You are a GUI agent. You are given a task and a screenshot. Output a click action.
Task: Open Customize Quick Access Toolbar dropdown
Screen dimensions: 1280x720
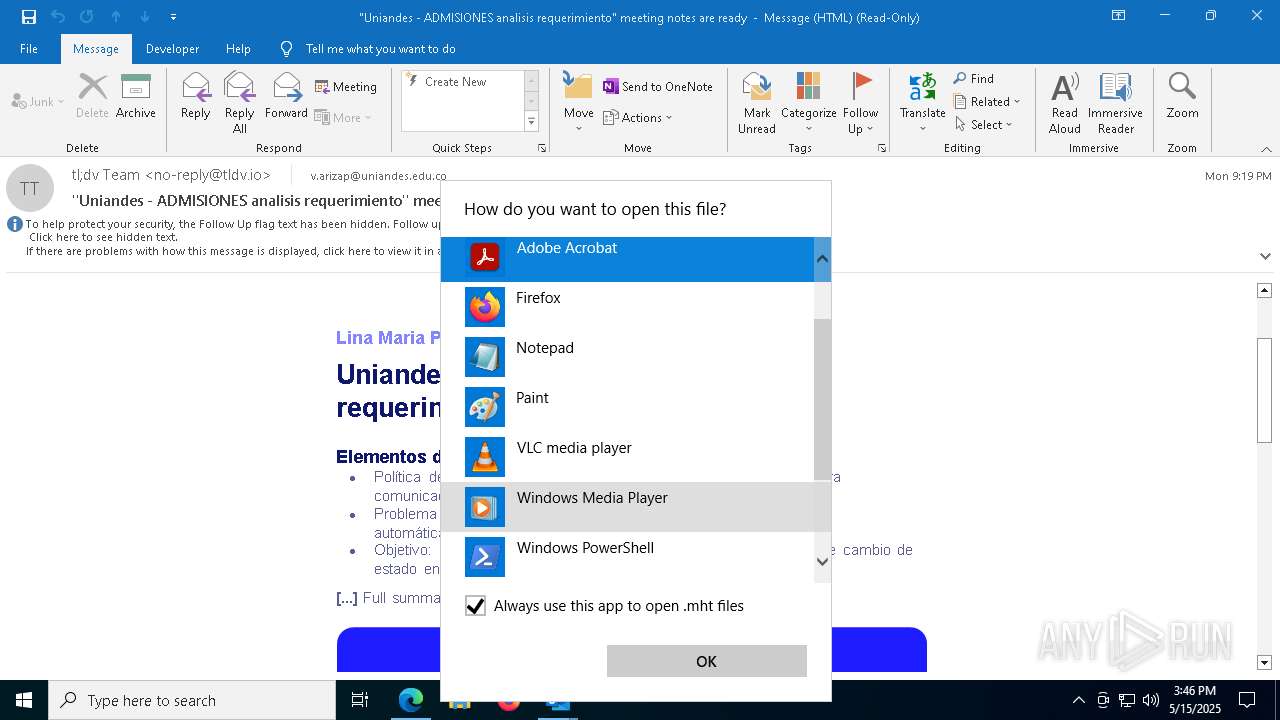point(173,17)
